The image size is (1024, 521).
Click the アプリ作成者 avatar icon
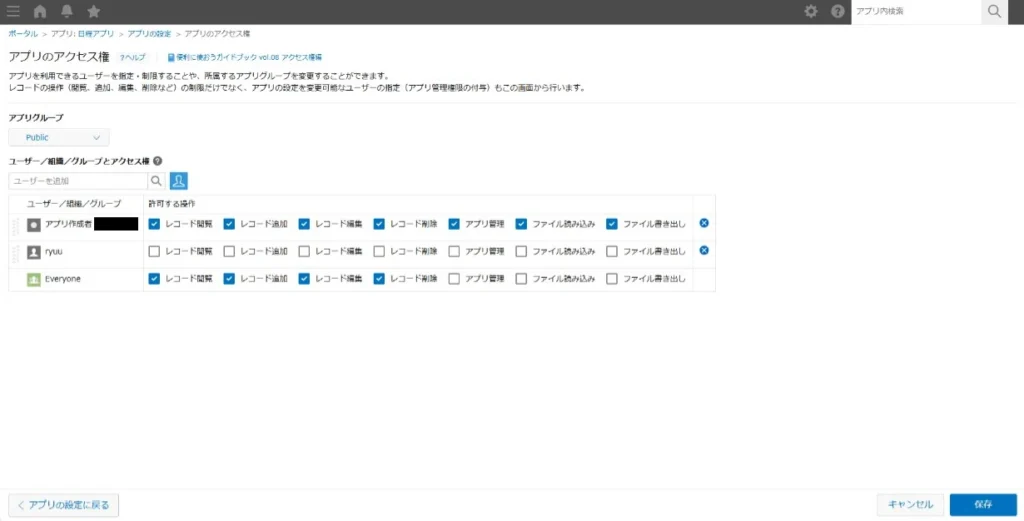[34, 225]
